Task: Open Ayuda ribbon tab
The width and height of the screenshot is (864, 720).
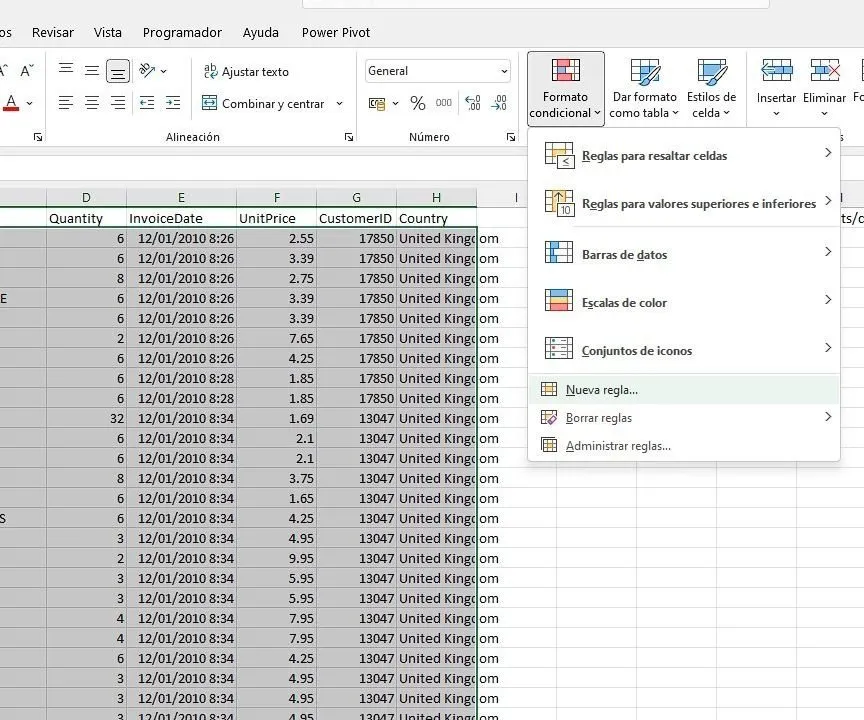Action: [261, 33]
